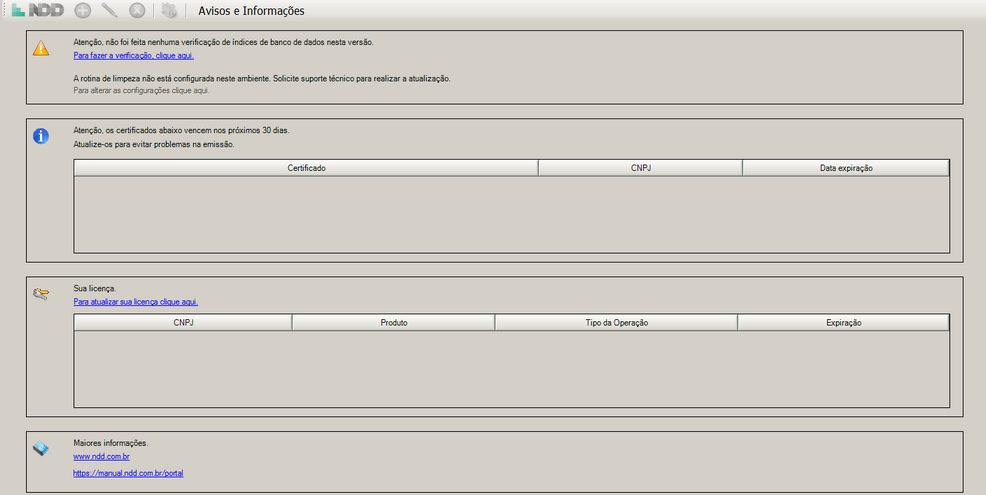Open the manual.ndd.com.br/portal link
Image resolution: width=986 pixels, height=495 pixels.
tap(128, 473)
